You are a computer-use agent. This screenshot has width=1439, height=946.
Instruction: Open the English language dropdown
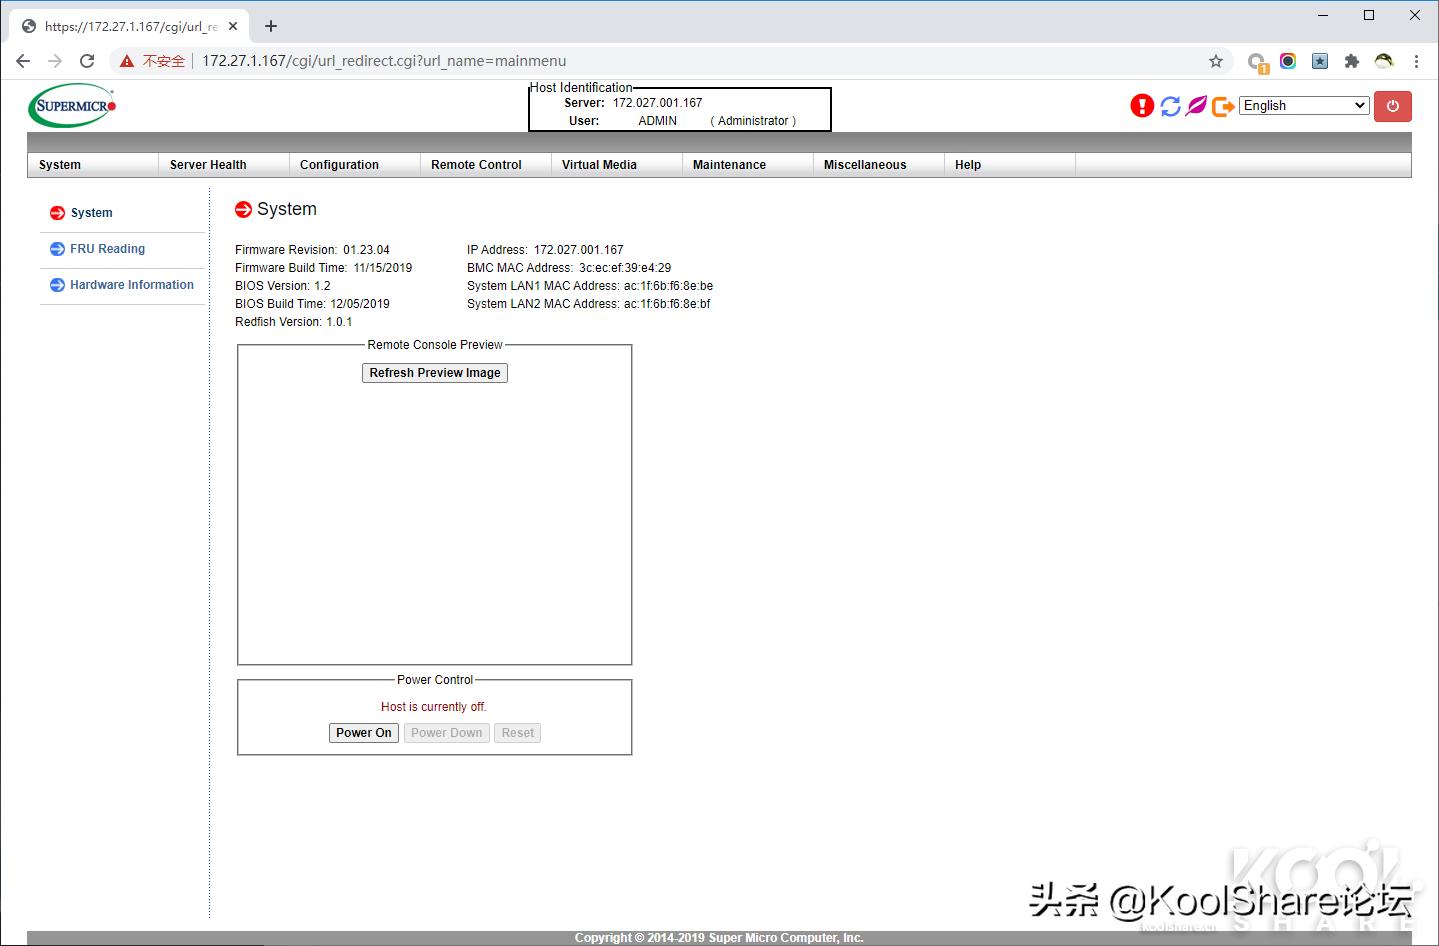[1304, 106]
